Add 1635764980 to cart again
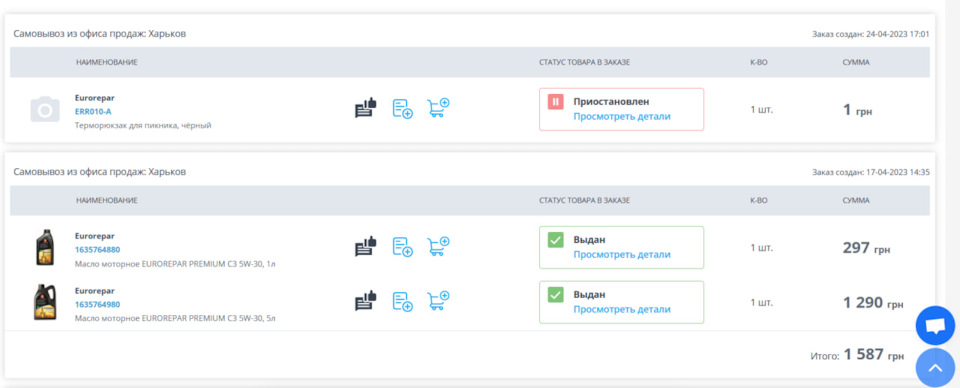Image resolution: width=960 pixels, height=388 pixels. pyautogui.click(x=438, y=300)
